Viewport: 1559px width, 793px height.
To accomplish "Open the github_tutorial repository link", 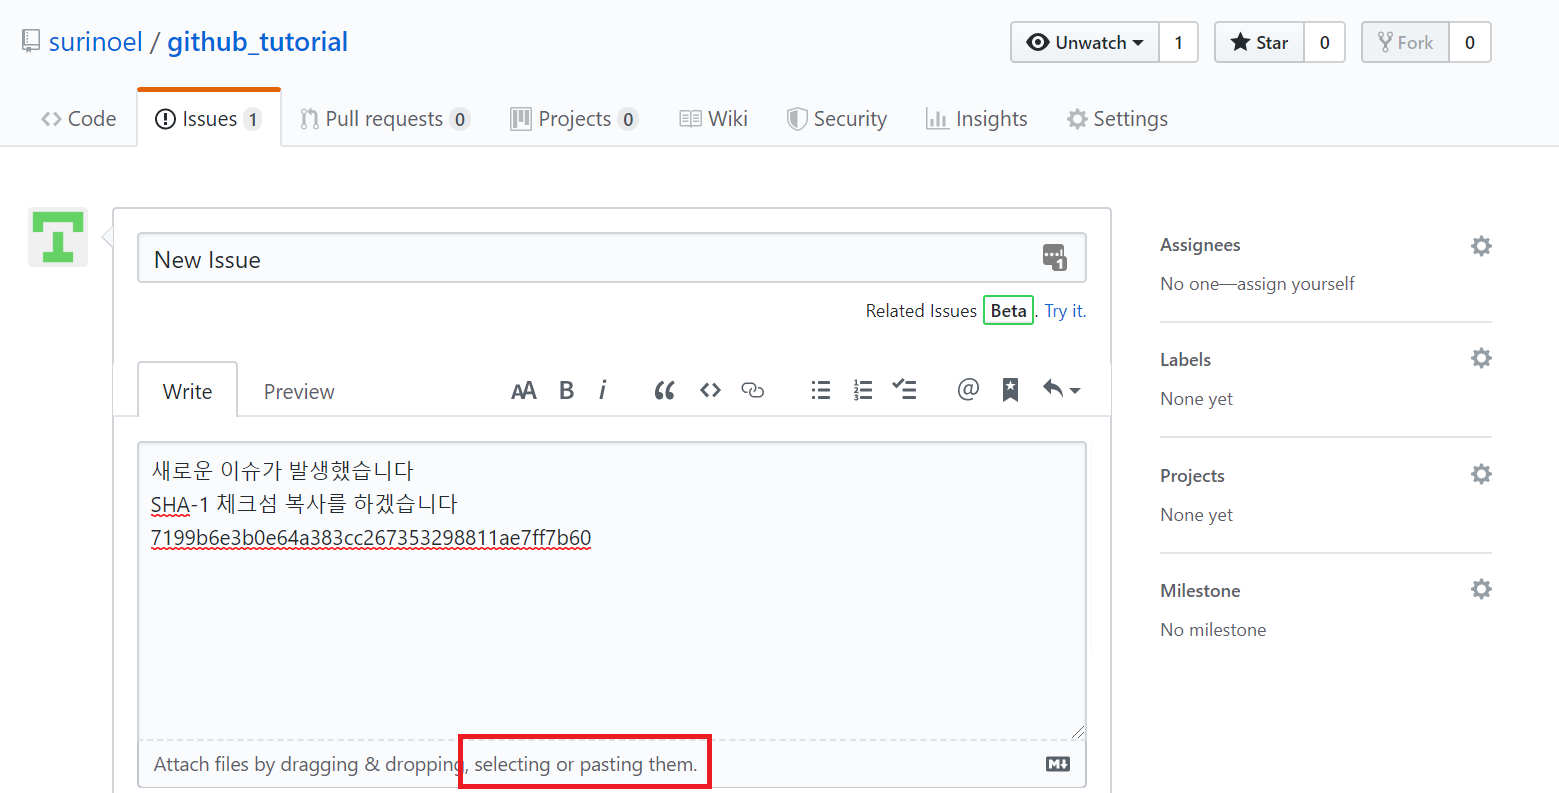I will tap(257, 42).
